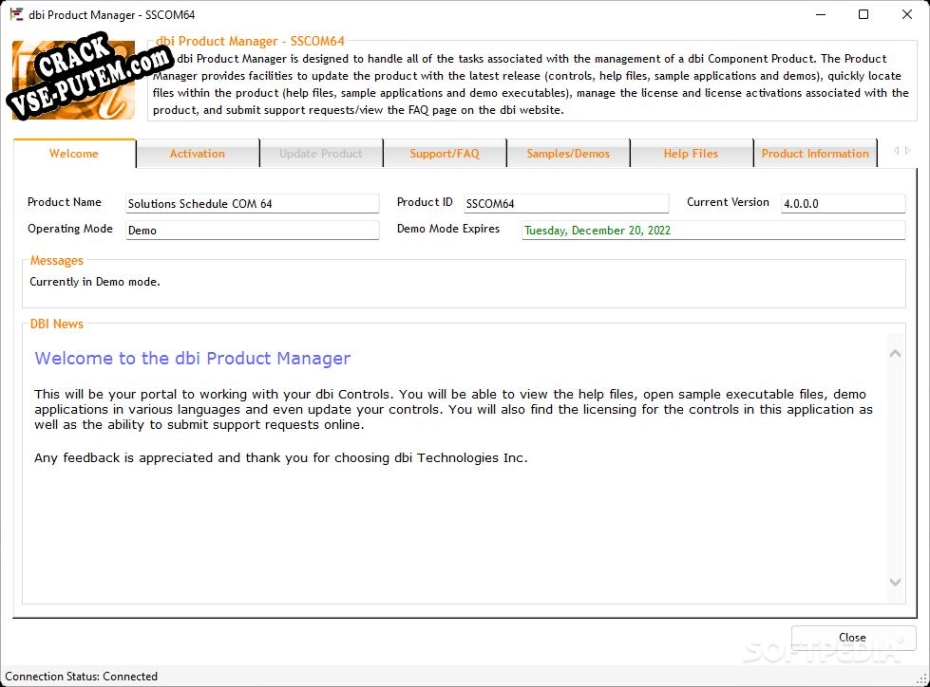Click the Close button
Image resolution: width=930 pixels, height=687 pixels.
click(x=853, y=638)
